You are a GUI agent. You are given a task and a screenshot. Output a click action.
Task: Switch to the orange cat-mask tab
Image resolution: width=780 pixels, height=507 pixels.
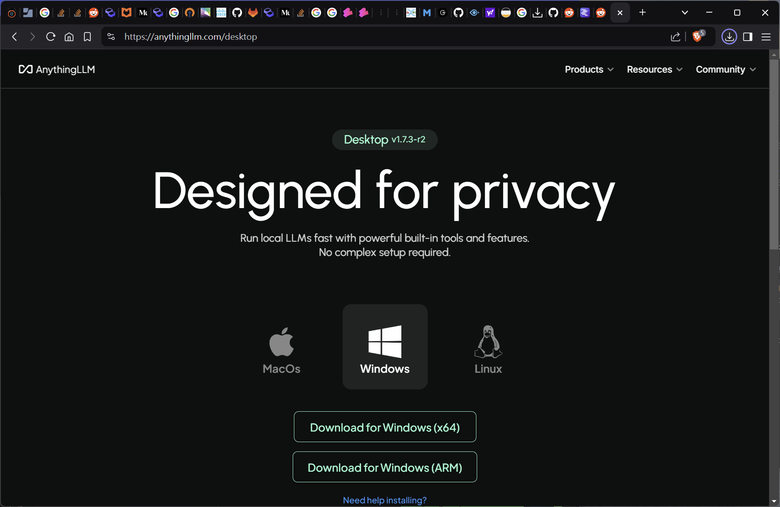tap(126, 13)
